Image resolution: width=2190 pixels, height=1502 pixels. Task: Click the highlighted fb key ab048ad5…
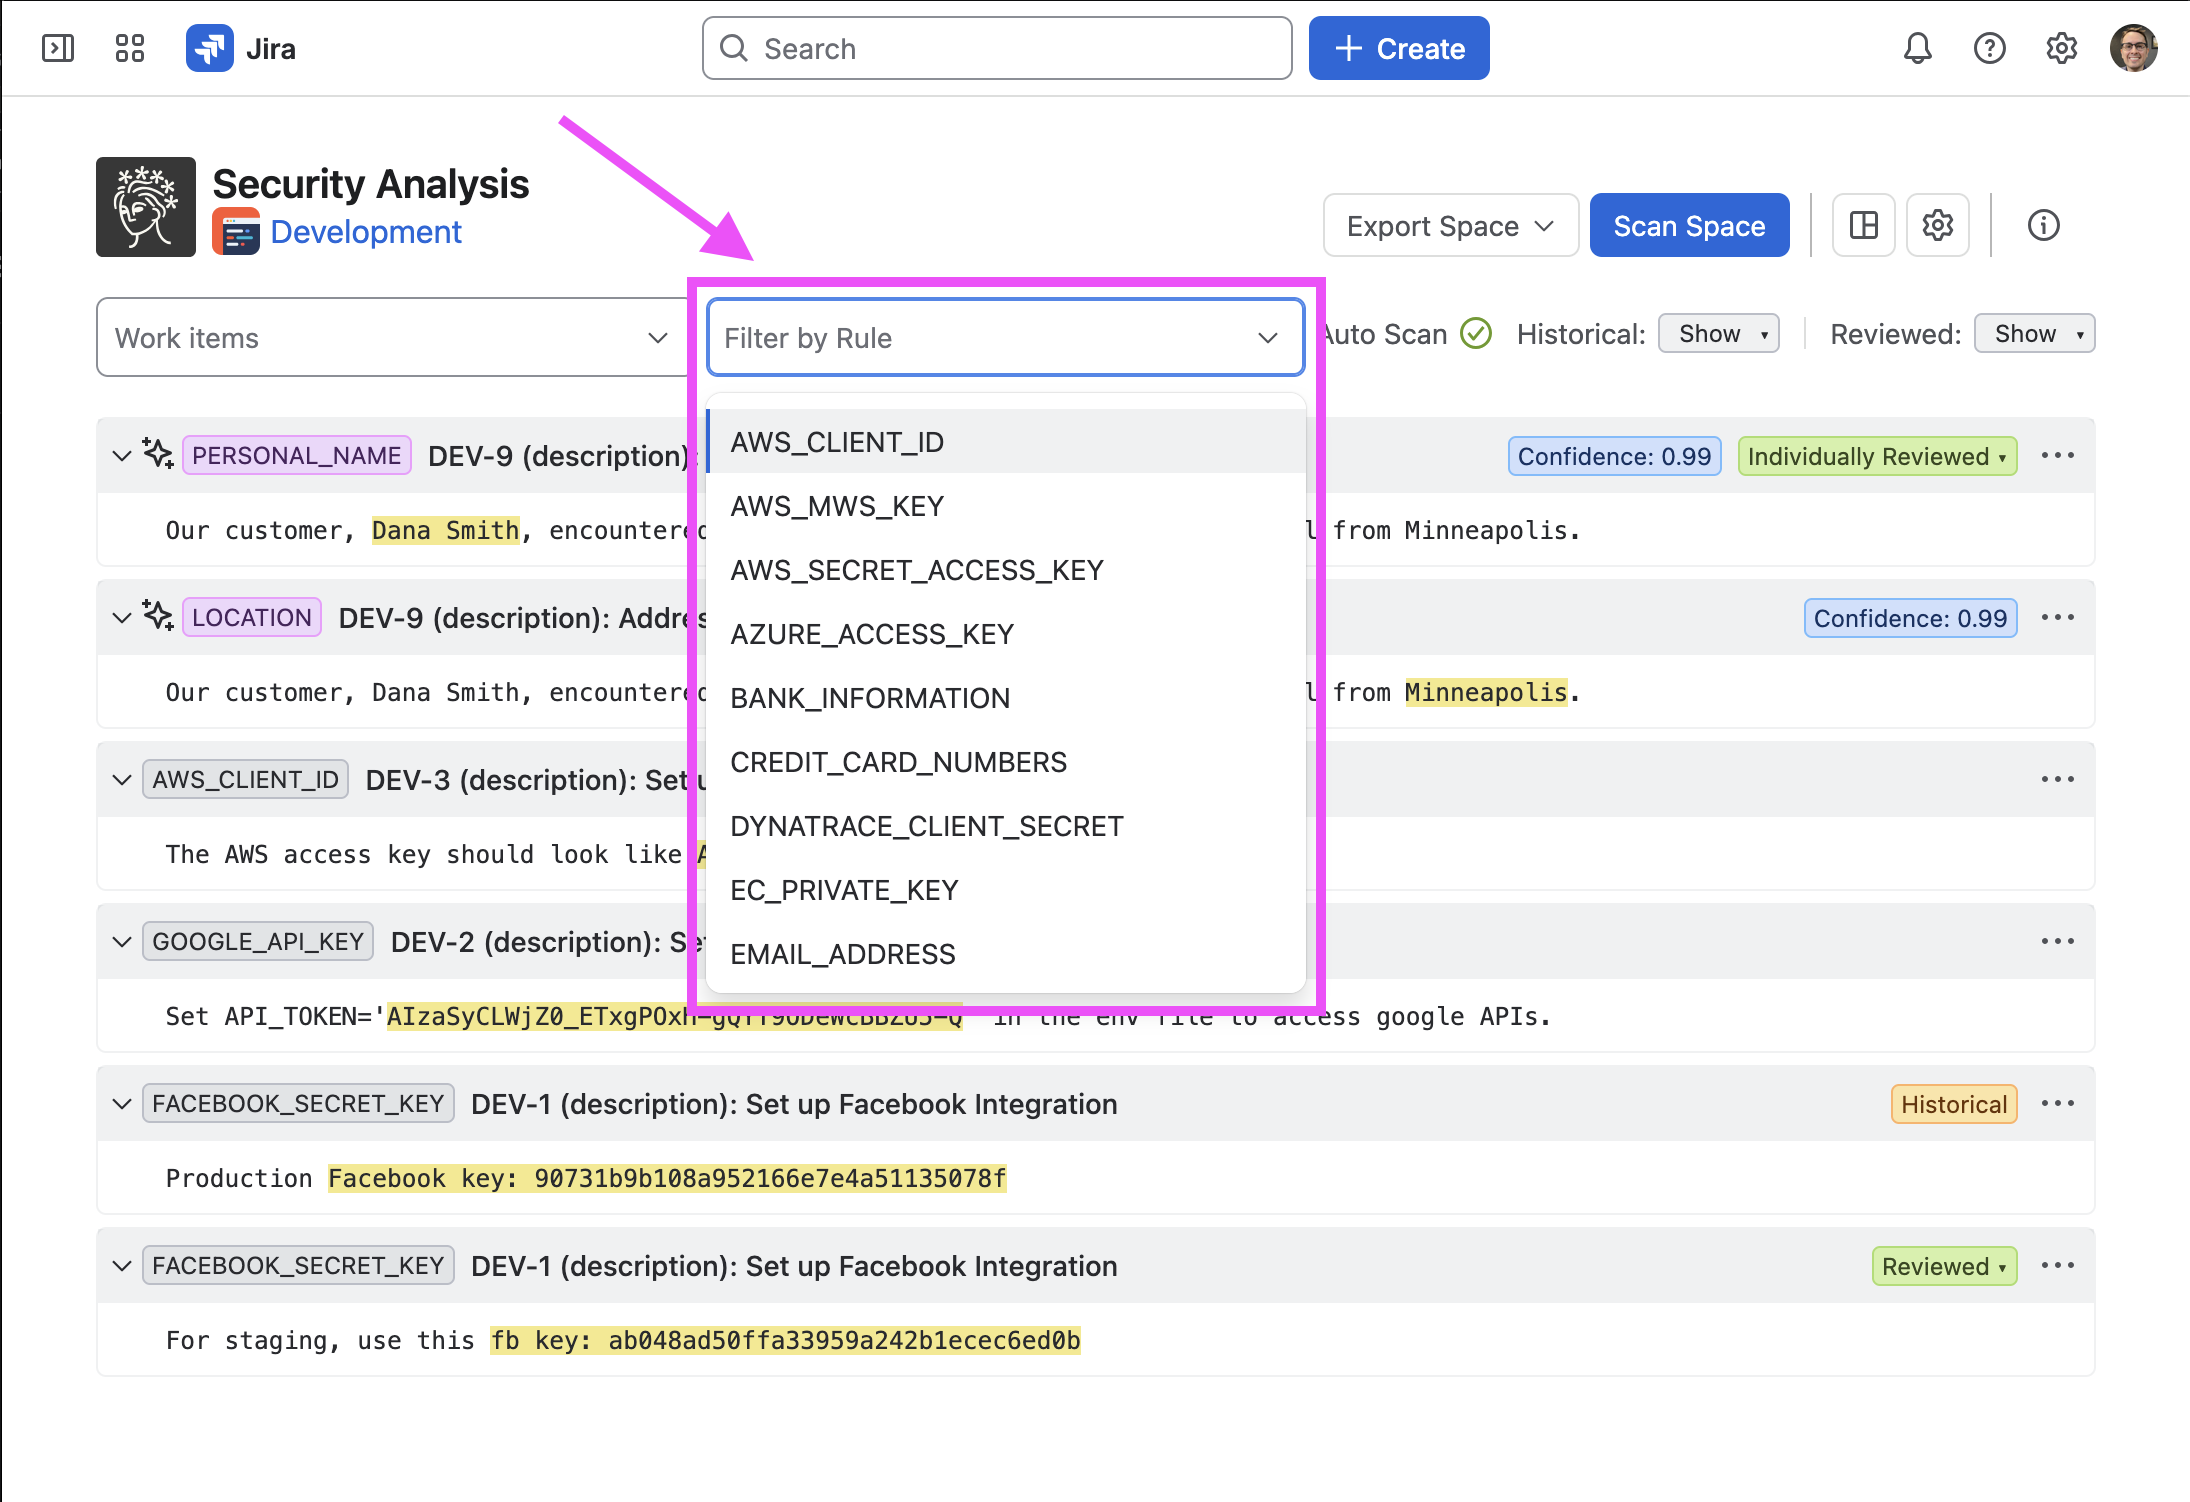pyautogui.click(x=785, y=1340)
